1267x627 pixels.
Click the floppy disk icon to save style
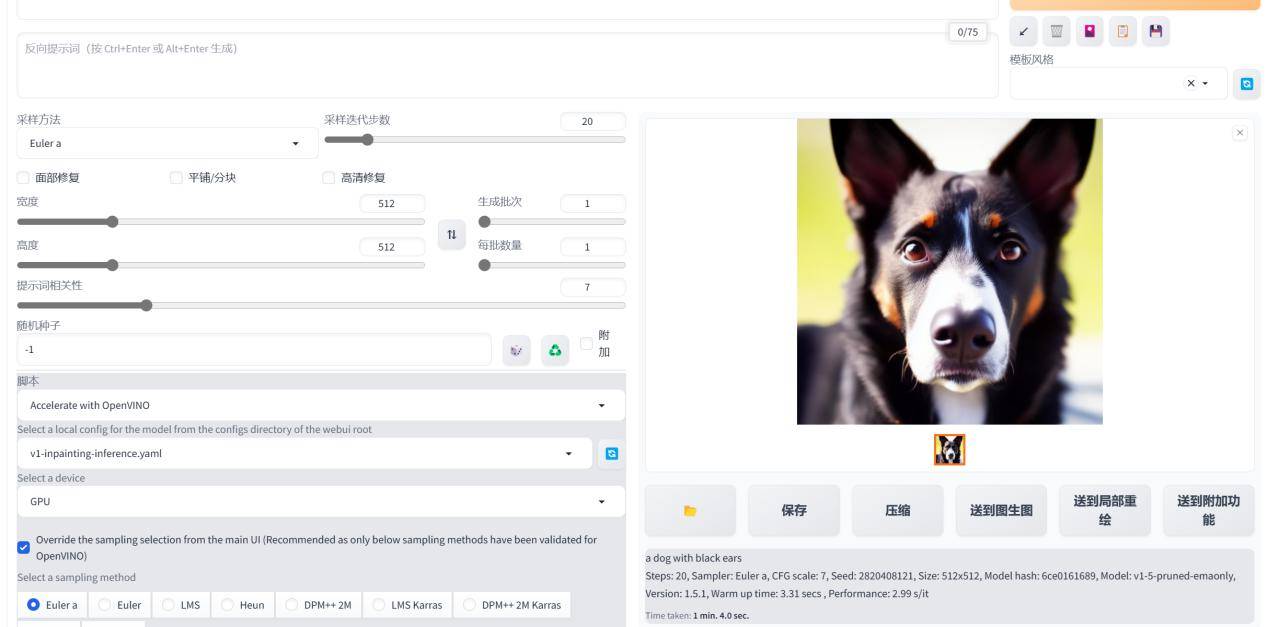[x=1156, y=31]
